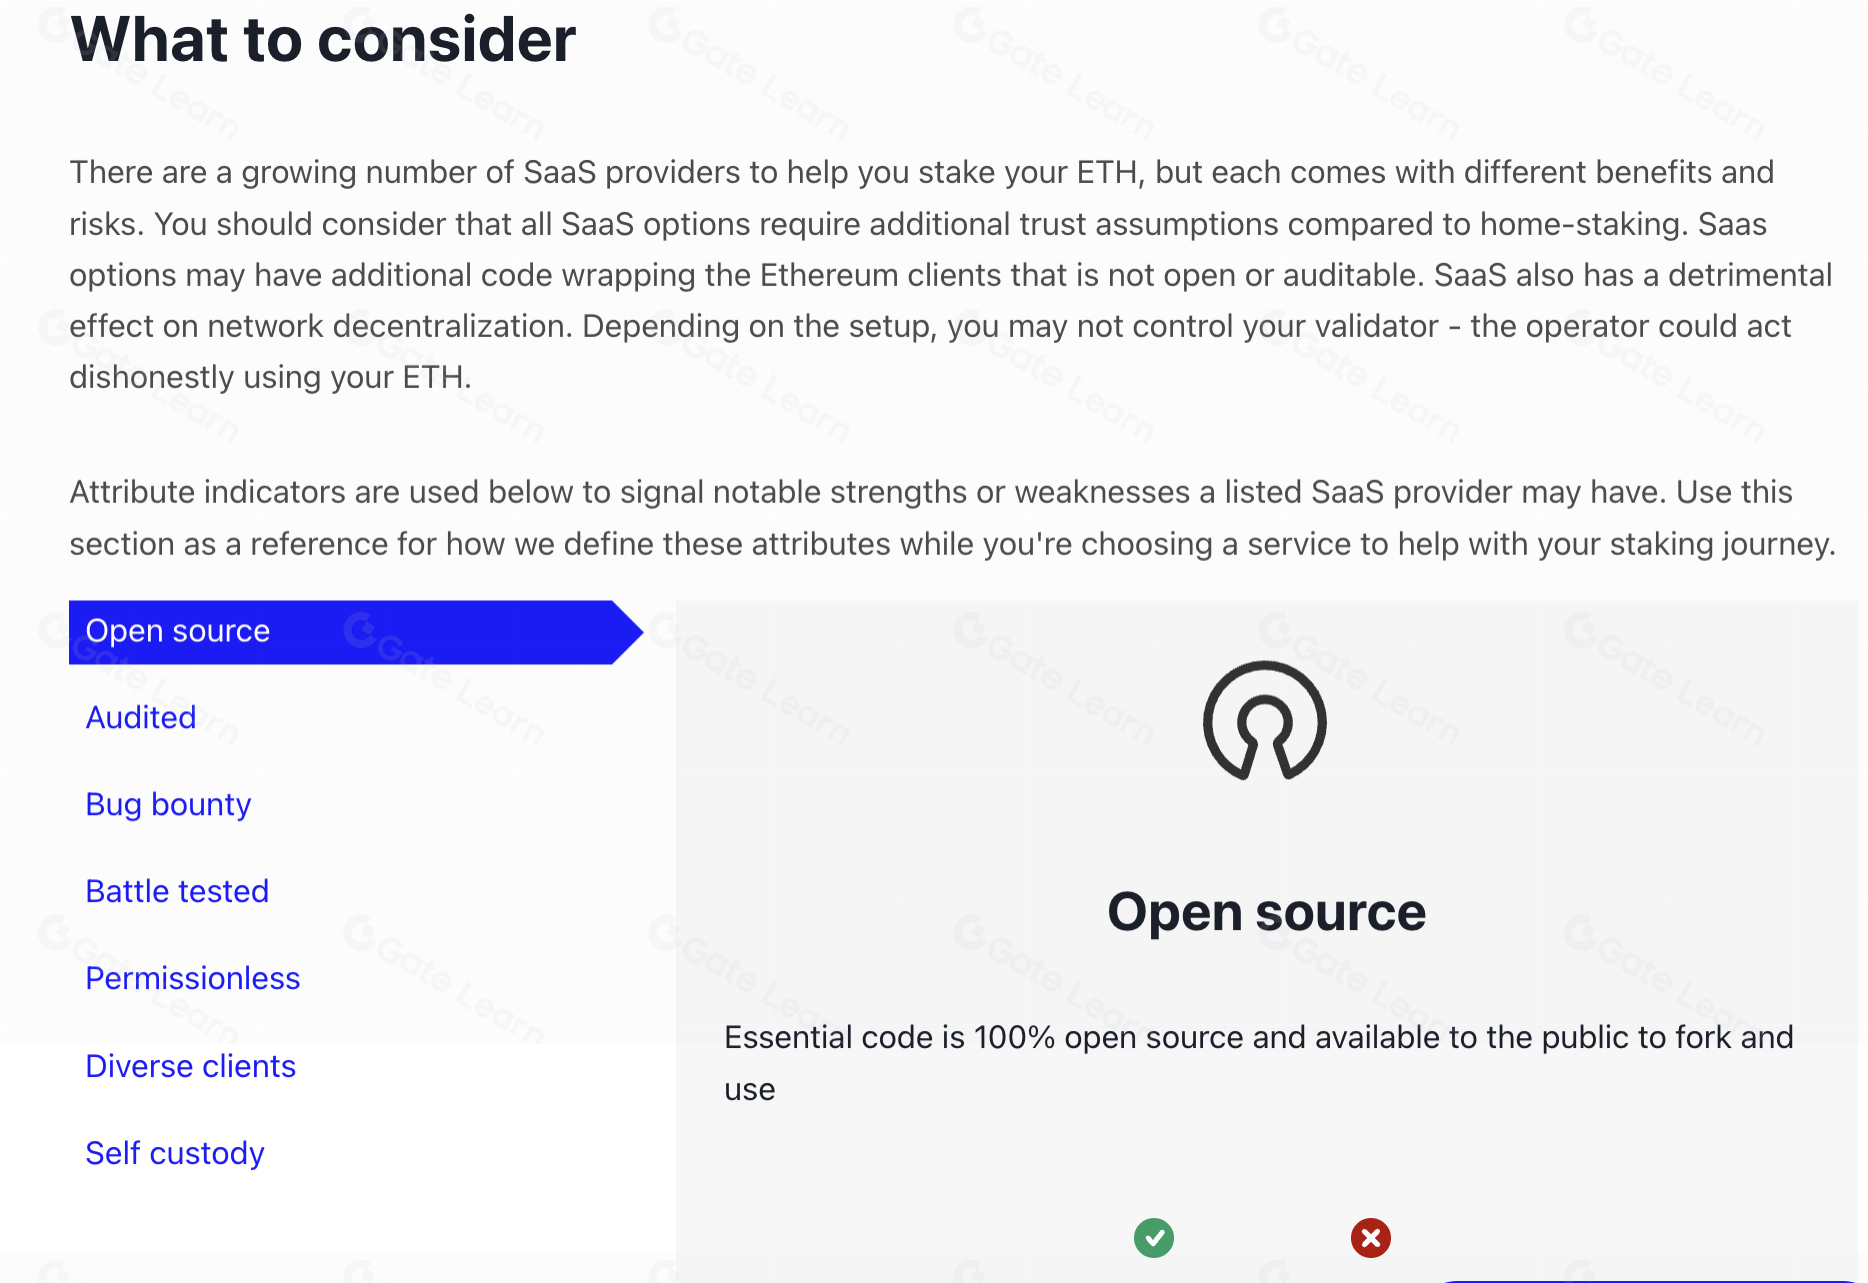Select the Permissionless tab

[x=192, y=979]
